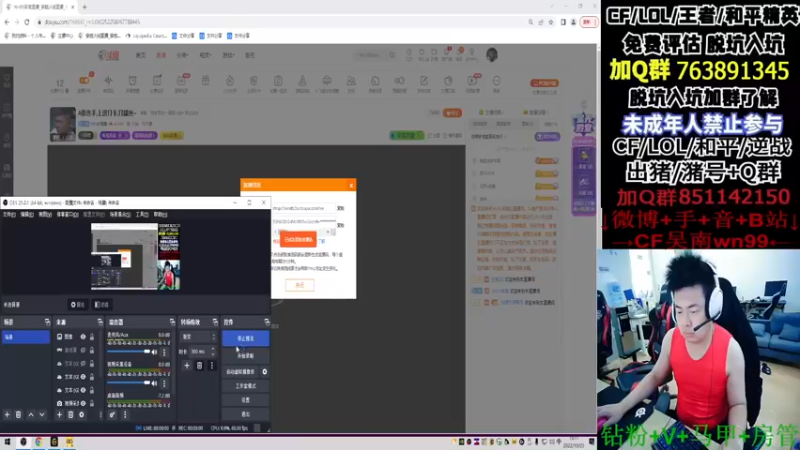Add a new scene in OBS Scenes dock
800x450 pixels.
click(7, 415)
